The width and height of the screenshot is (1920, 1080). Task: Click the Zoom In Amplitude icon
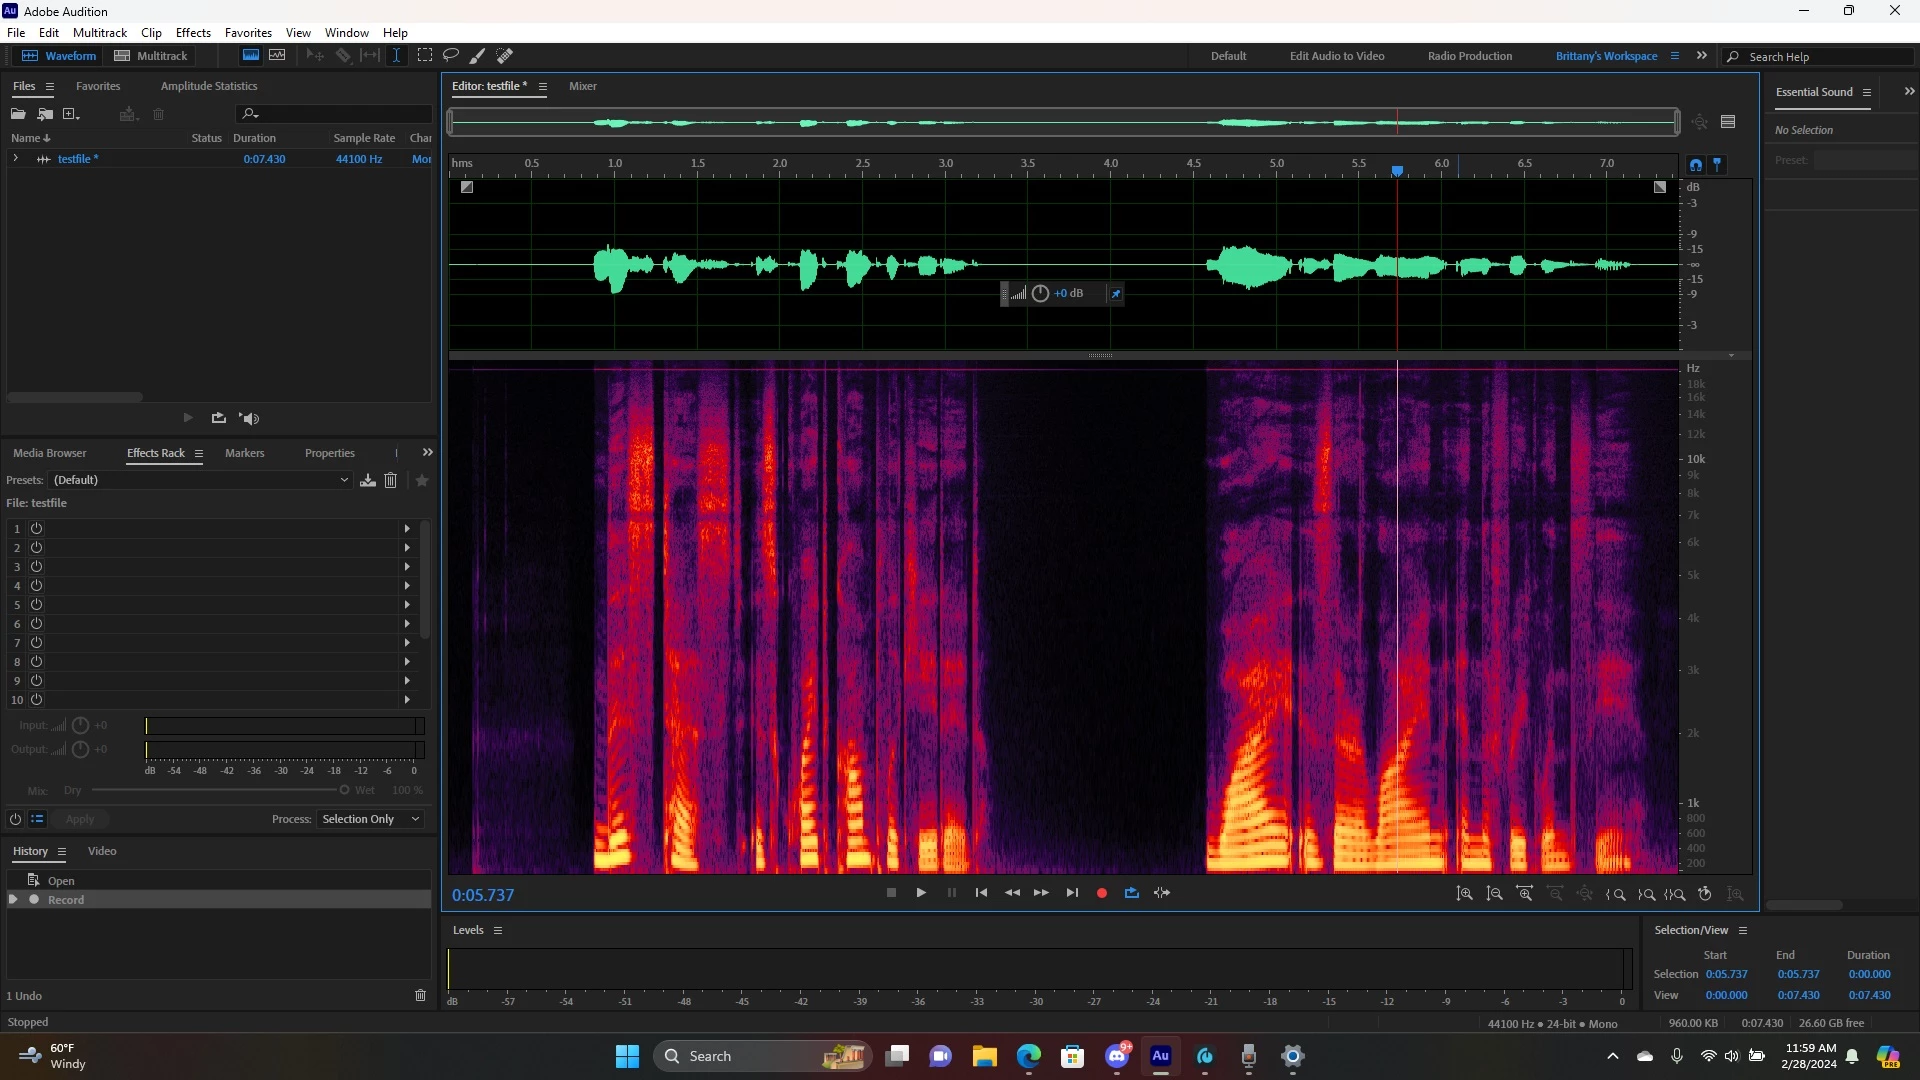pos(1465,894)
